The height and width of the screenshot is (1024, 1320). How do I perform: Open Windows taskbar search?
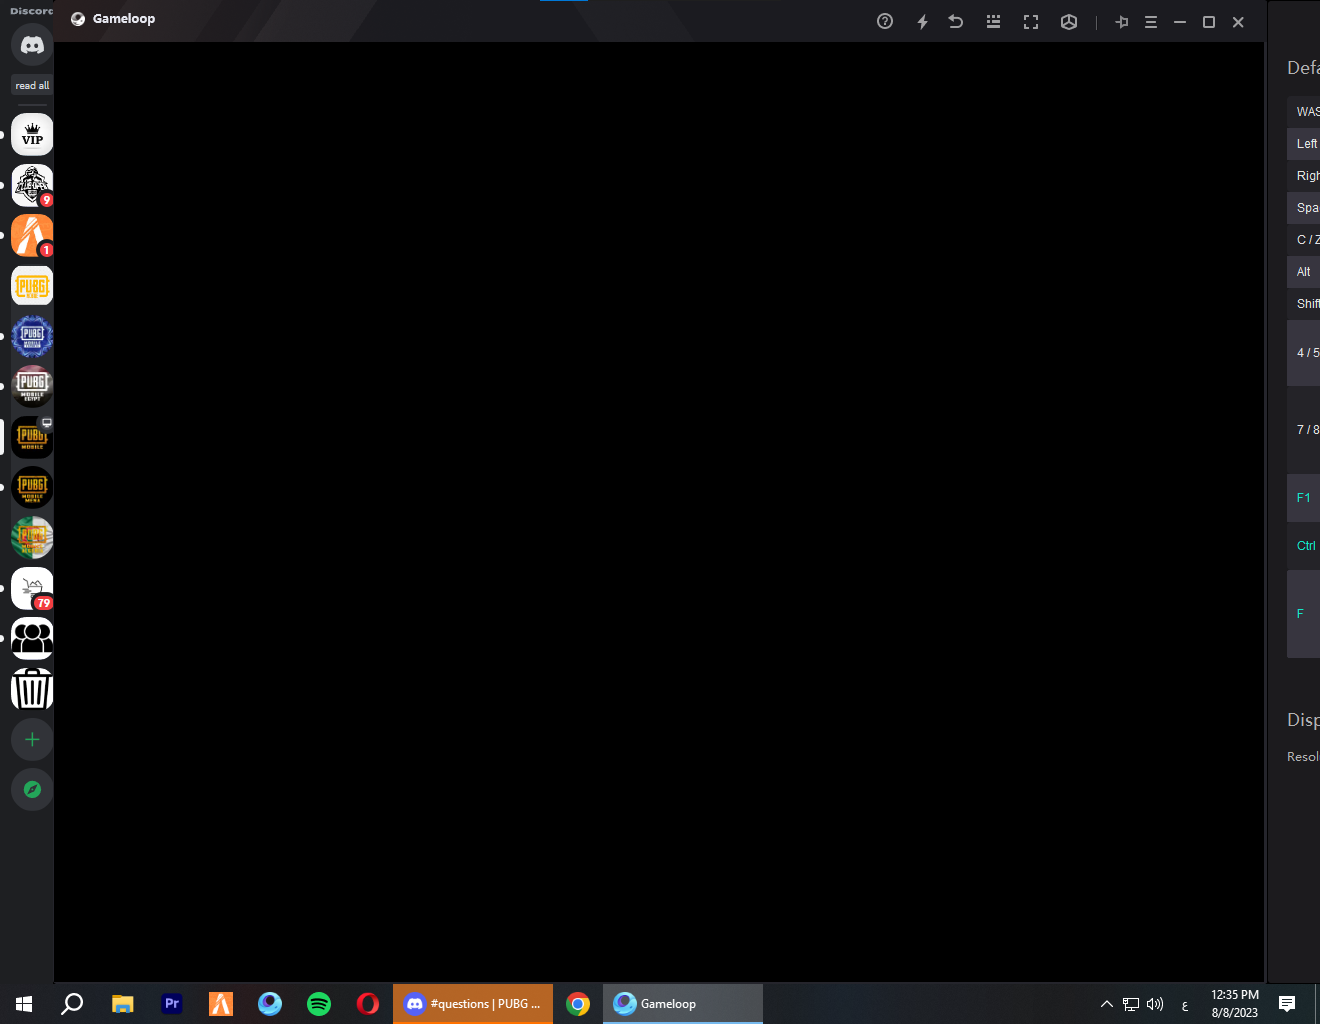[72, 1004]
